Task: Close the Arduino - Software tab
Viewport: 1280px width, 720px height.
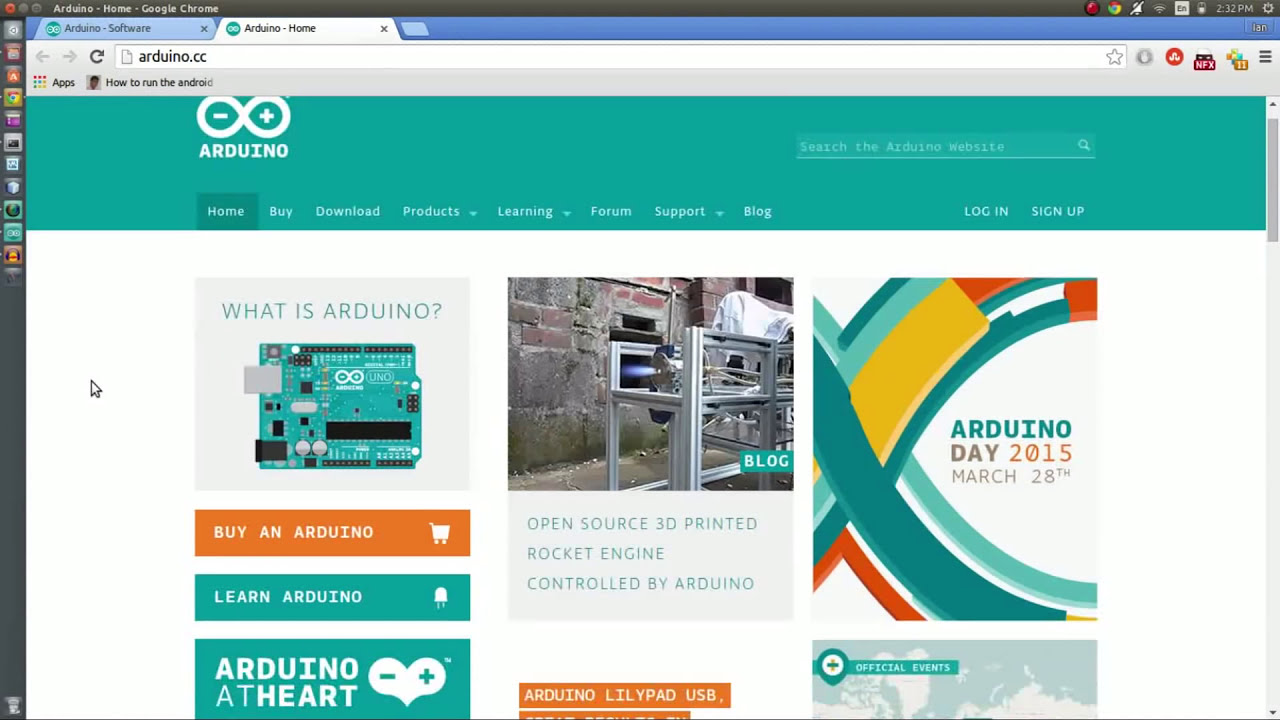Action: [x=205, y=28]
